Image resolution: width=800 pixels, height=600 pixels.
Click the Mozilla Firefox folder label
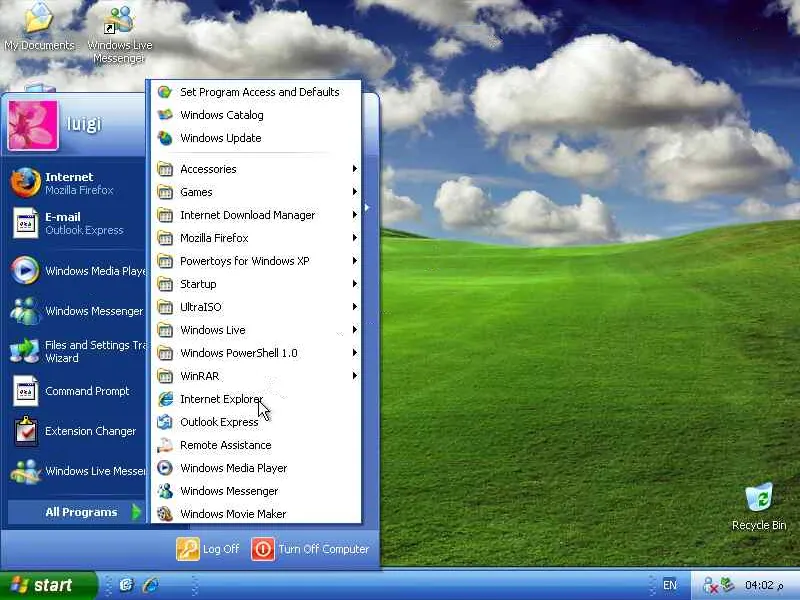pyautogui.click(x=214, y=238)
